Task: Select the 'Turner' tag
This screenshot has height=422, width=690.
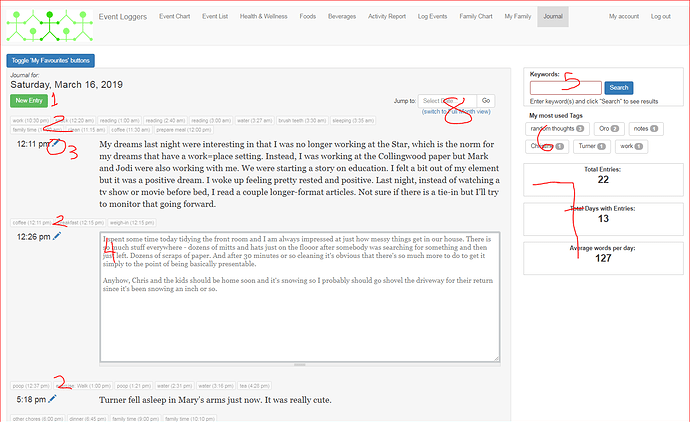Action: [x=592, y=147]
